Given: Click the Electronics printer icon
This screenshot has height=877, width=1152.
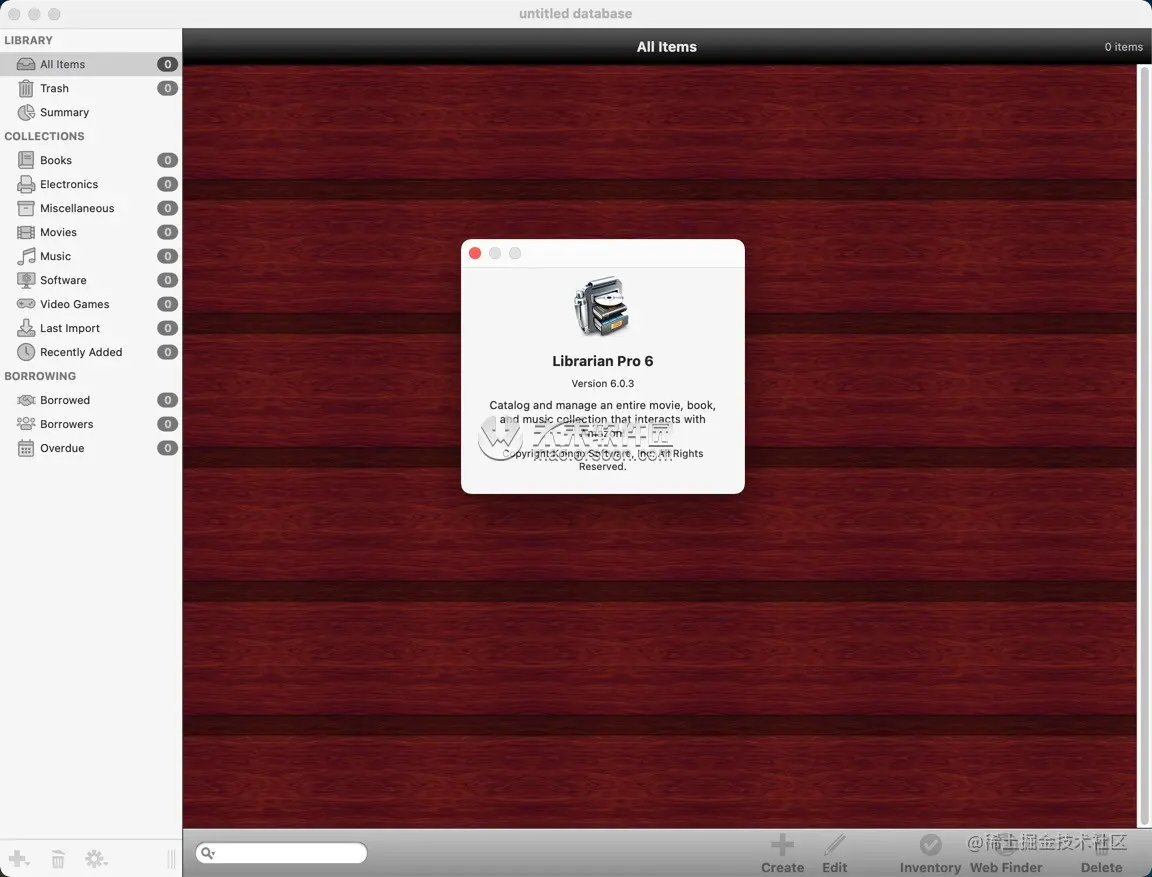Looking at the screenshot, I should pos(26,184).
